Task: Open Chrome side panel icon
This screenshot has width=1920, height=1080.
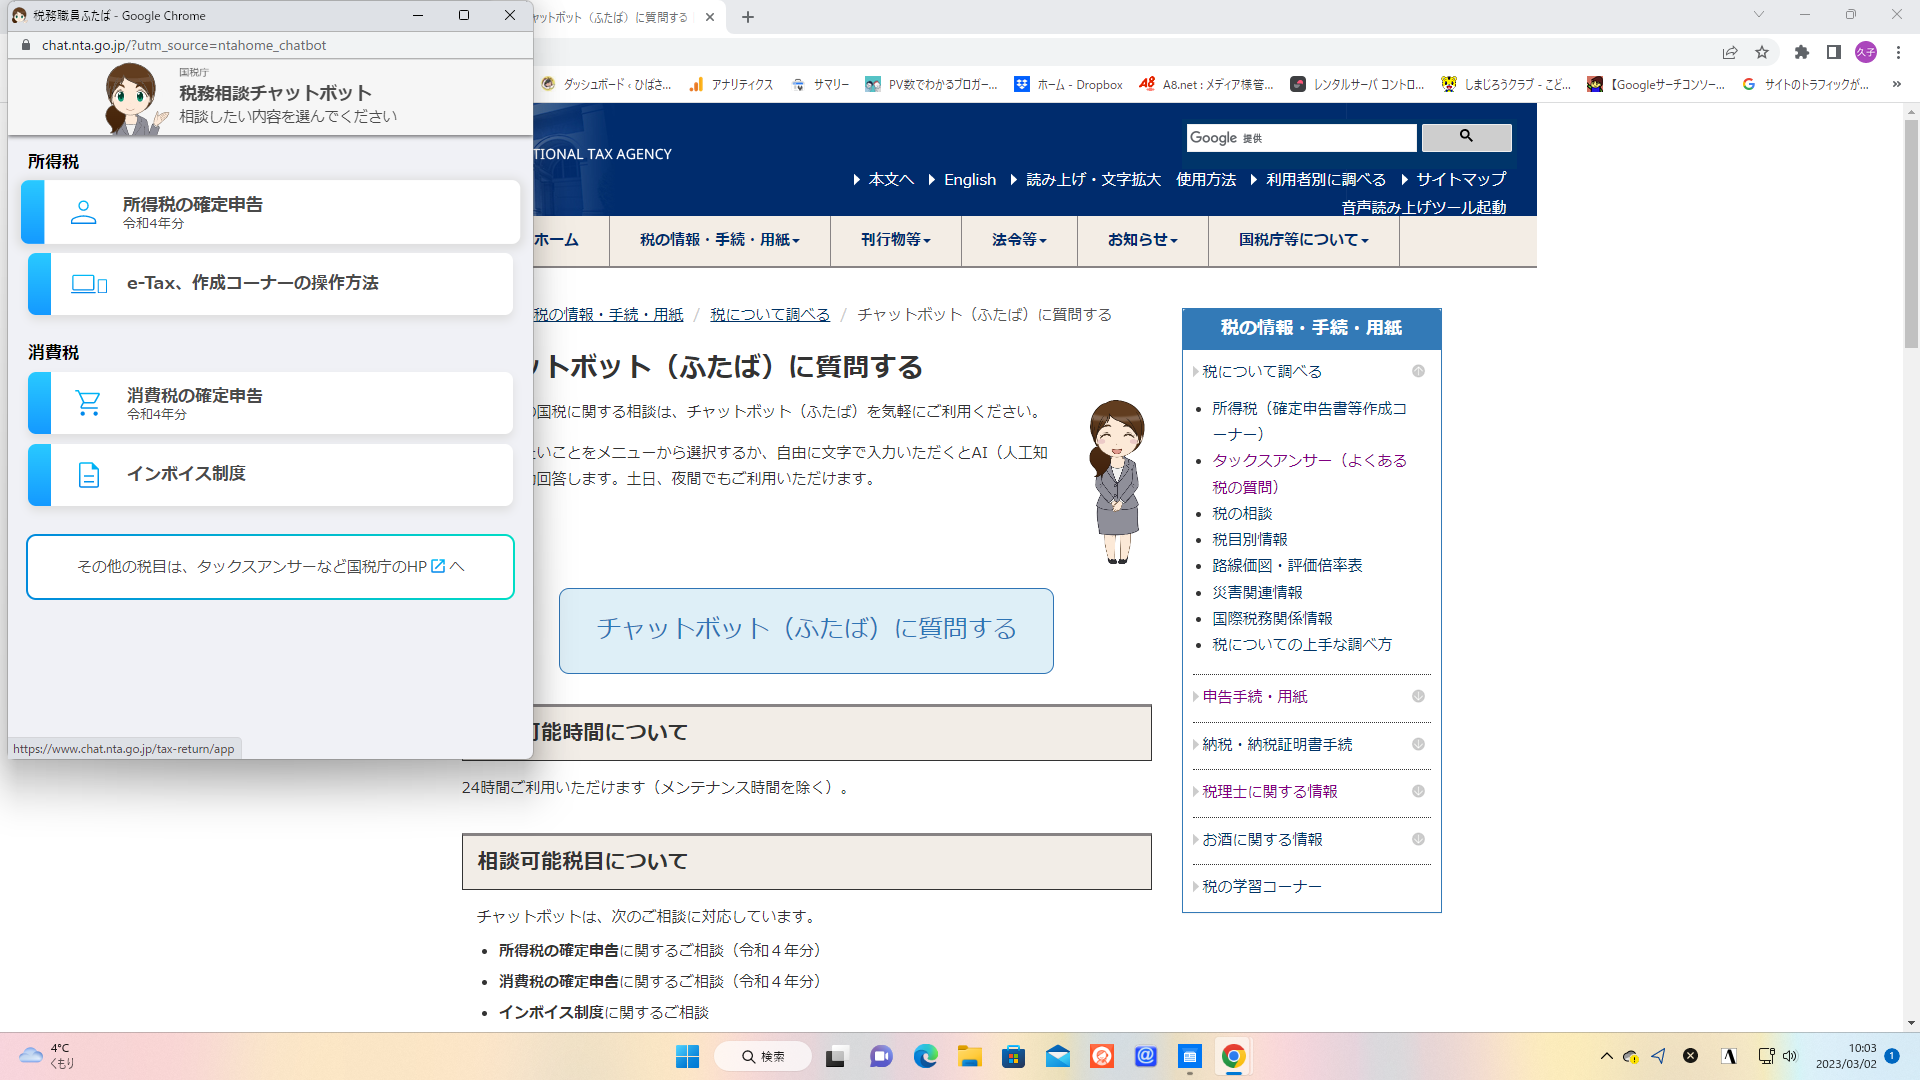Action: coord(1834,52)
